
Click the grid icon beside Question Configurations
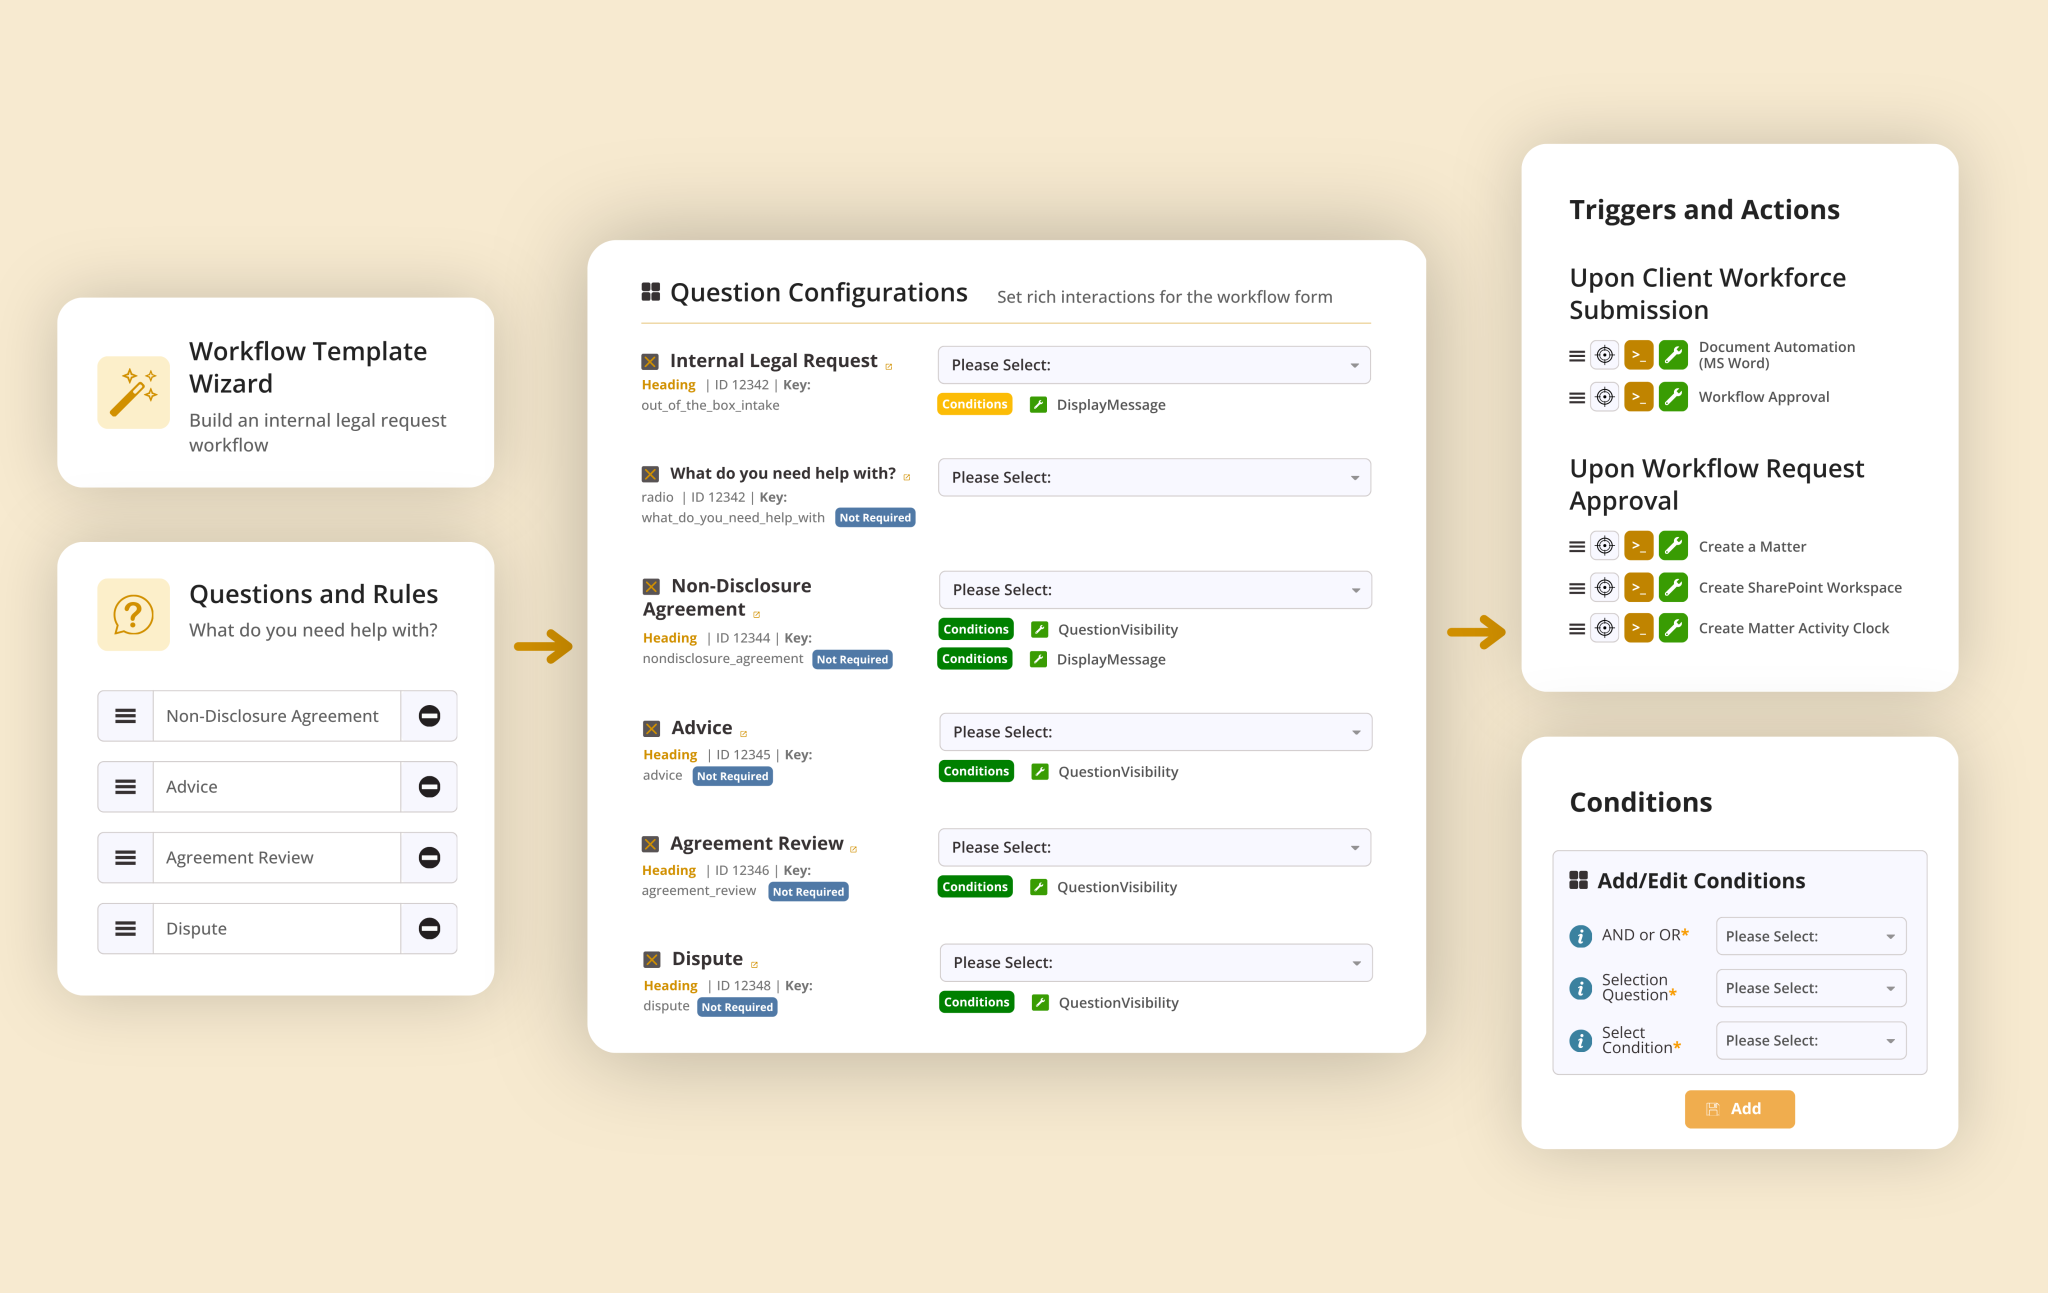tap(651, 292)
